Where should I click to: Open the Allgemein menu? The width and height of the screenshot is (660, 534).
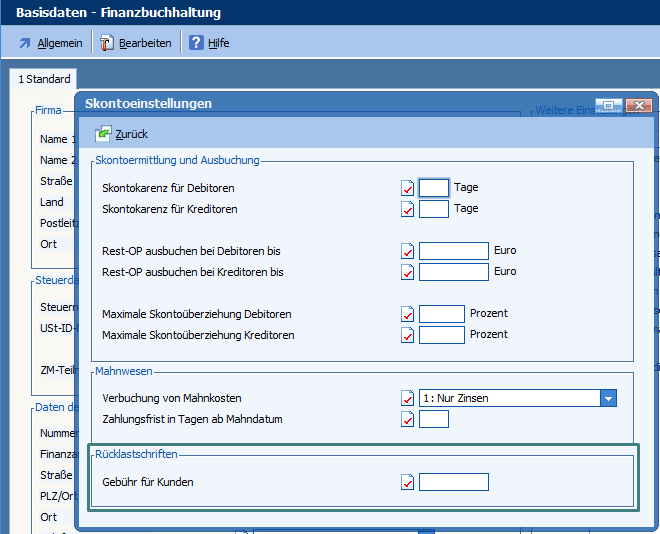[x=50, y=43]
